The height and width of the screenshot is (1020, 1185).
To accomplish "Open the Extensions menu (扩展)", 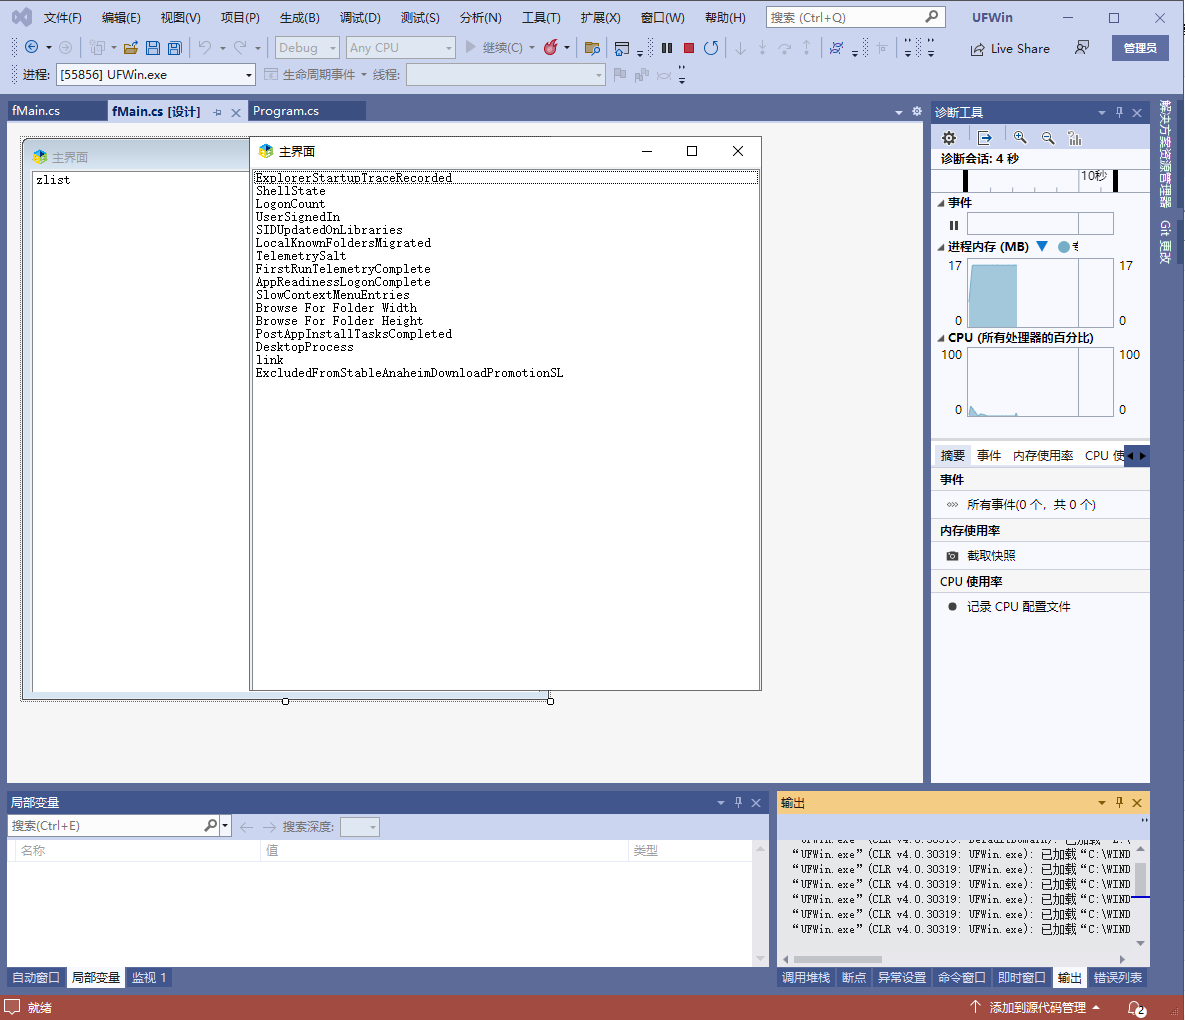I will pos(600,17).
